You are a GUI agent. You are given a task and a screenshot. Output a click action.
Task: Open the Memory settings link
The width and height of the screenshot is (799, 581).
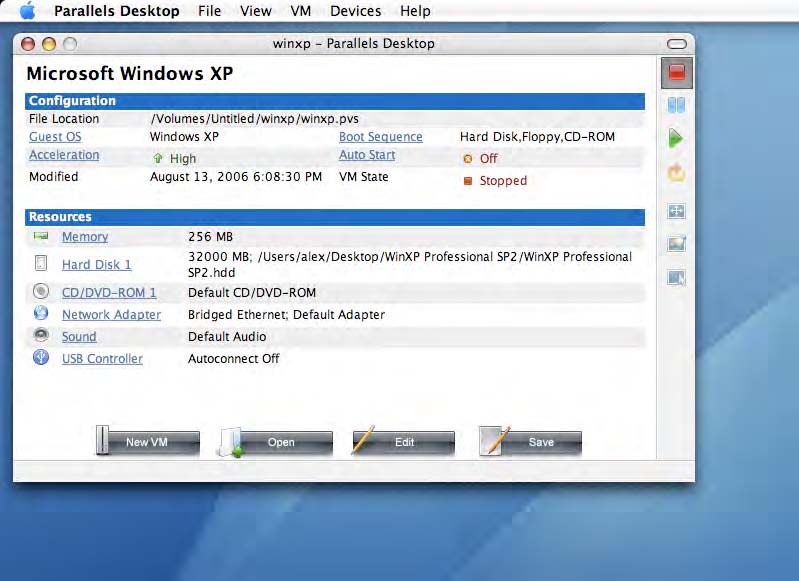85,236
